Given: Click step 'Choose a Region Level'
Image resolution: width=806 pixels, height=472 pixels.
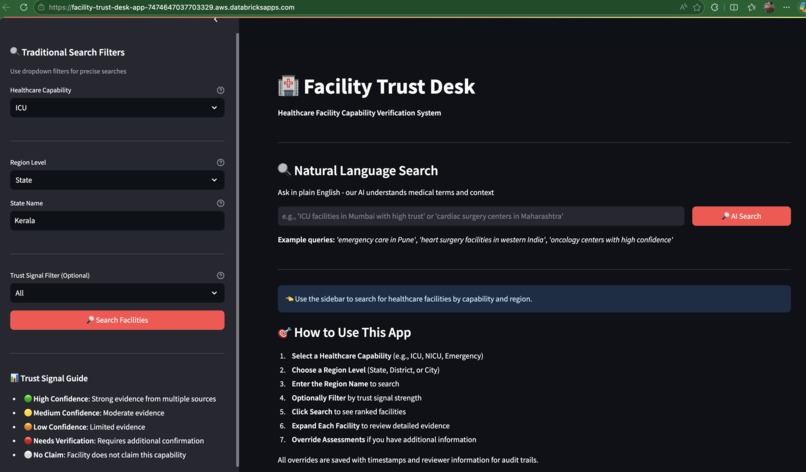Looking at the screenshot, I should pos(365,370).
